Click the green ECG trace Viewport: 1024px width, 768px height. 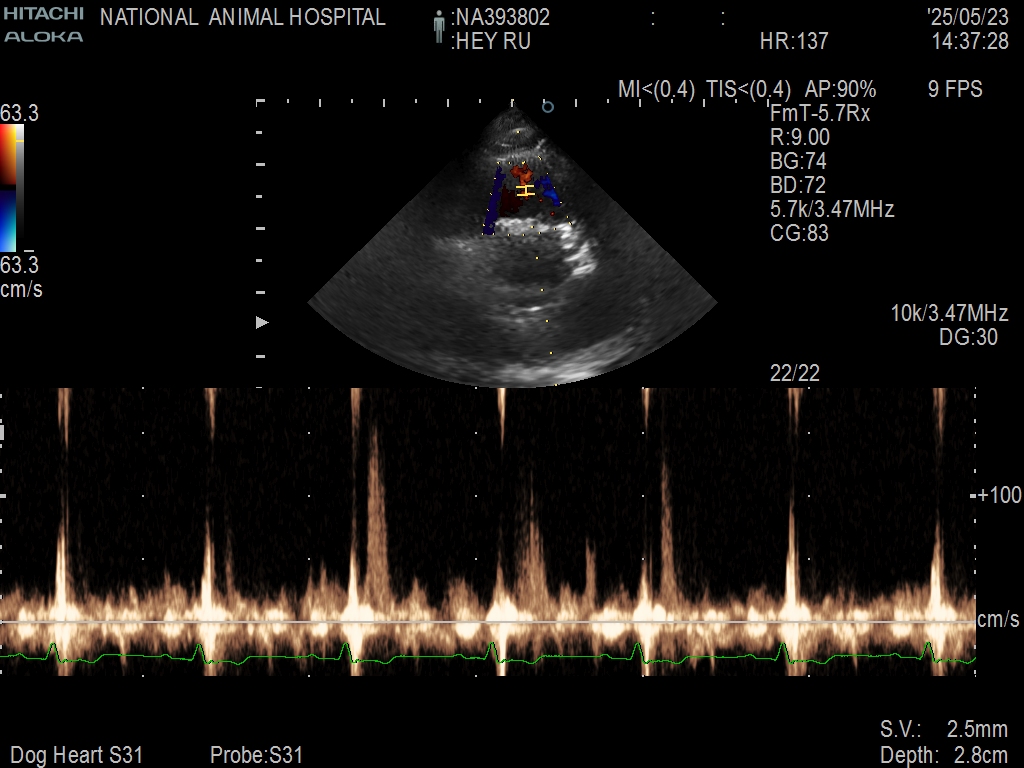coord(500,657)
